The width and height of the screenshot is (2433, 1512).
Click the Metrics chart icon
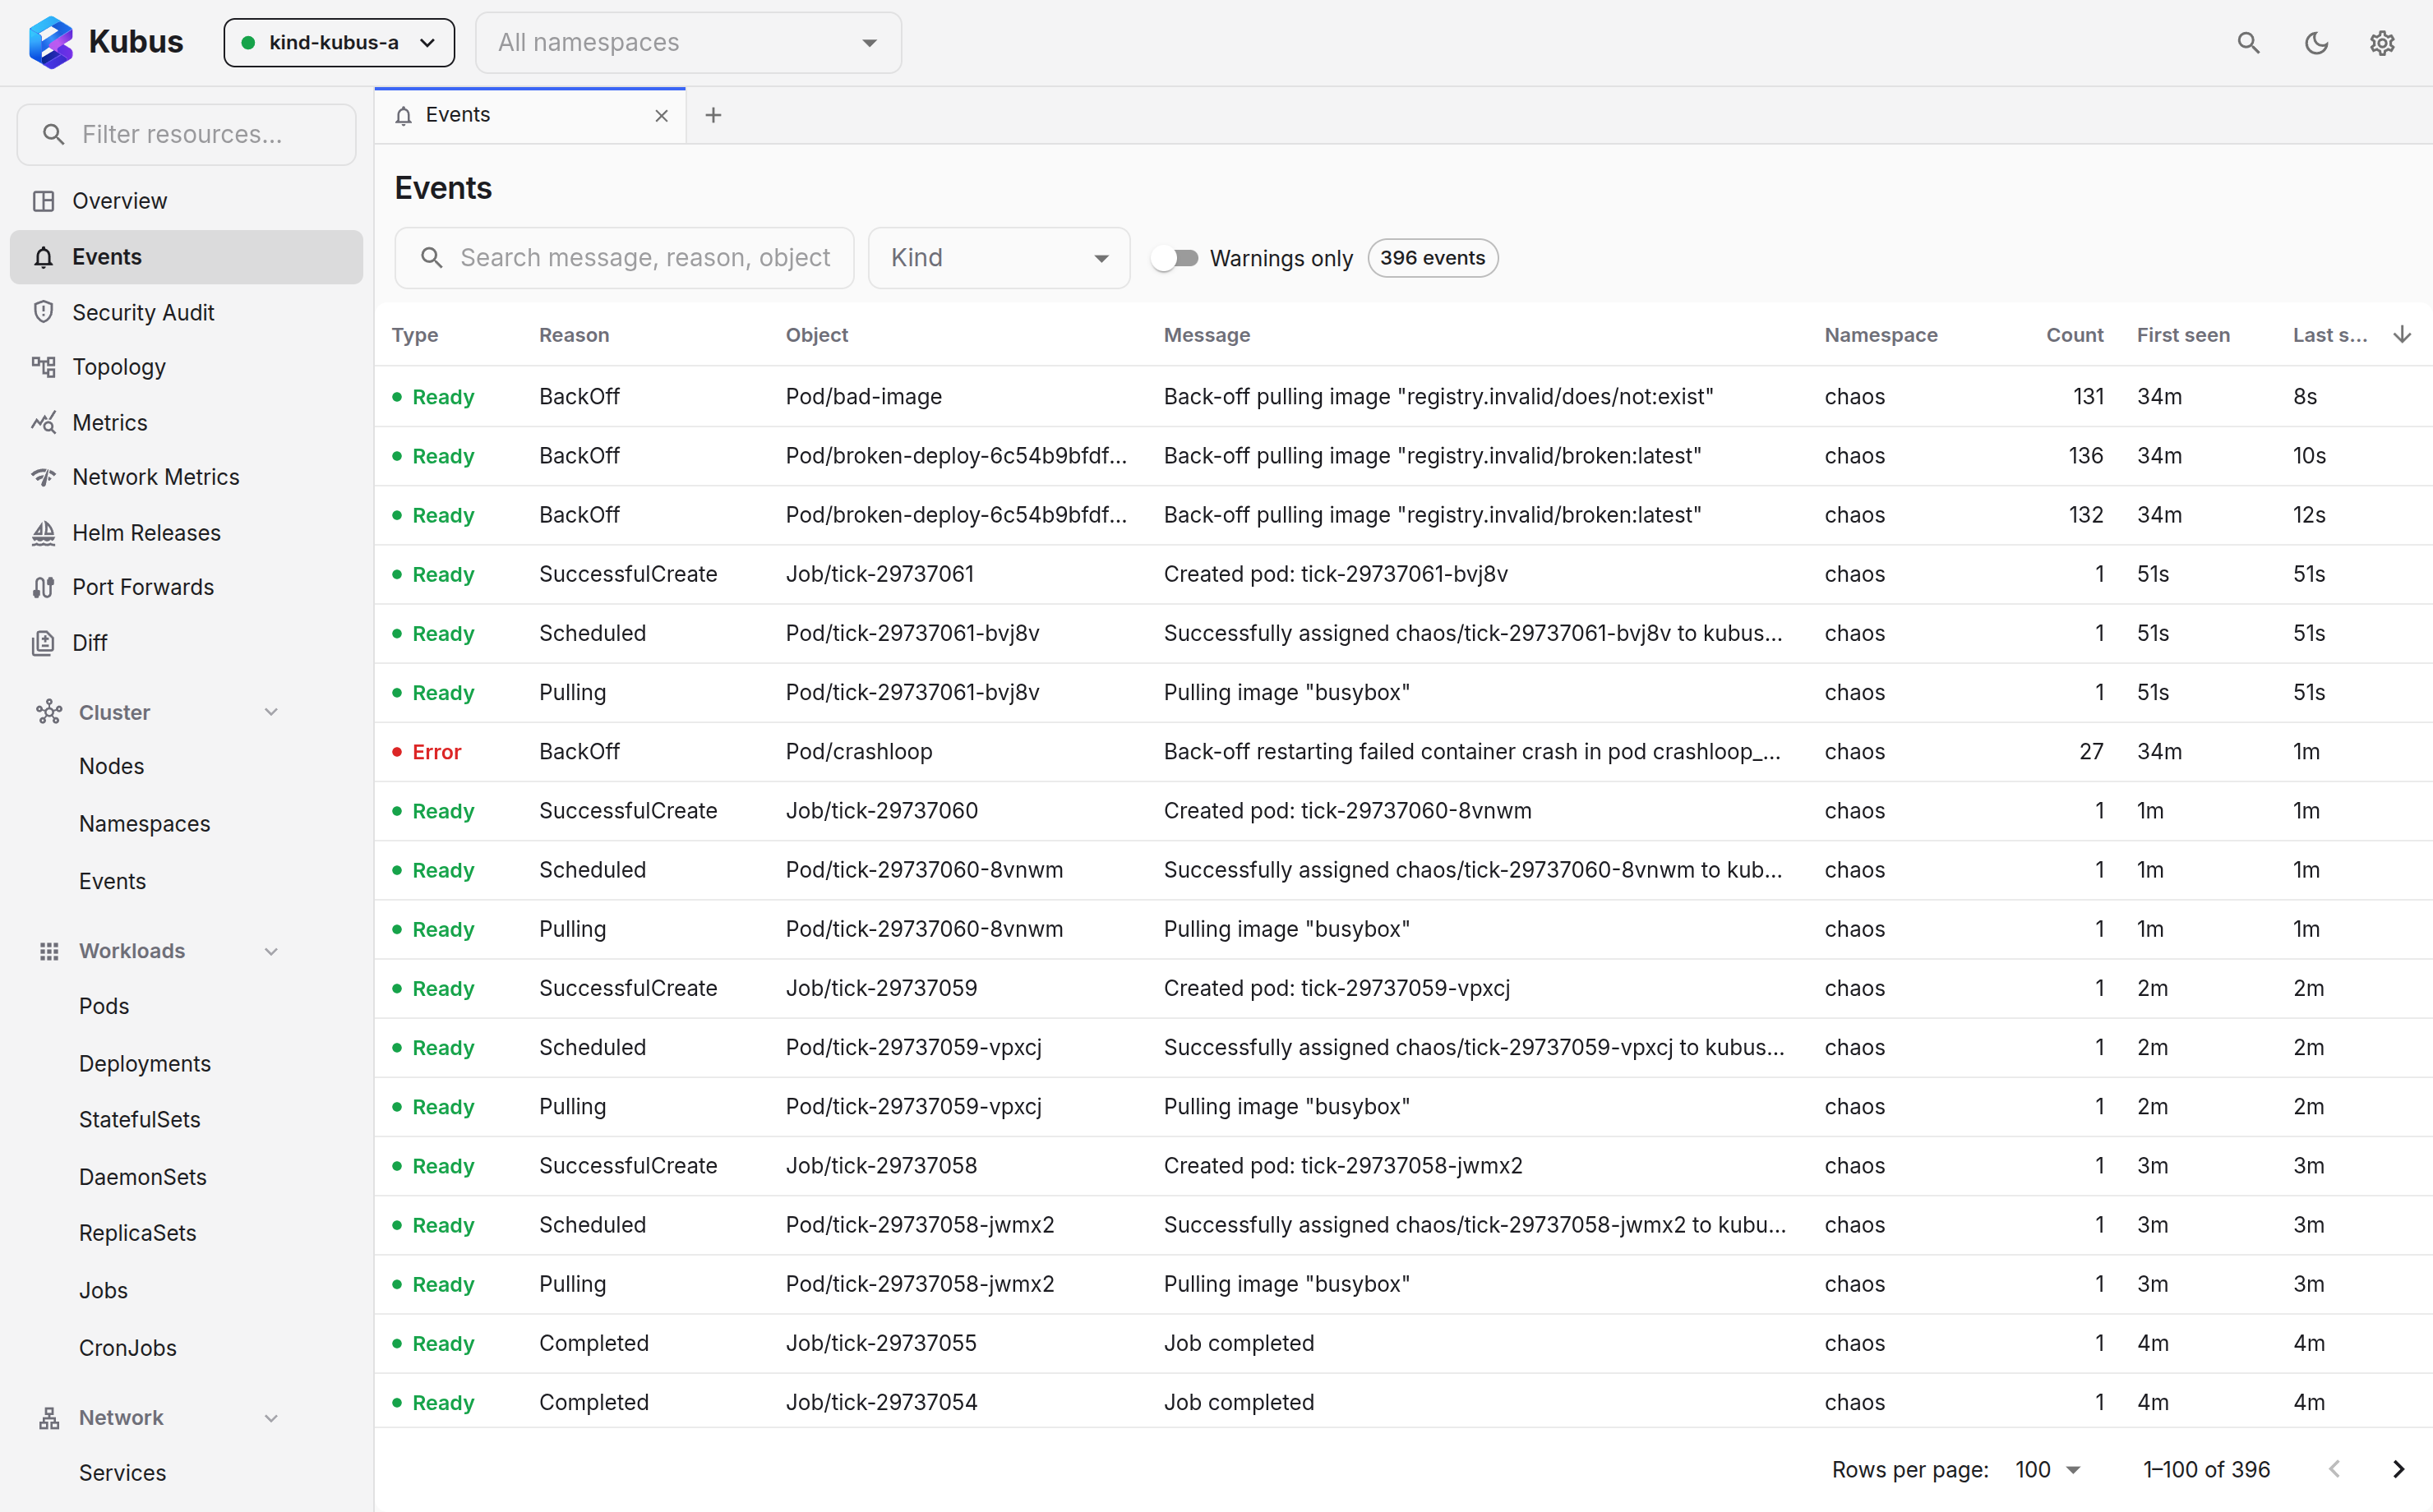(43, 422)
